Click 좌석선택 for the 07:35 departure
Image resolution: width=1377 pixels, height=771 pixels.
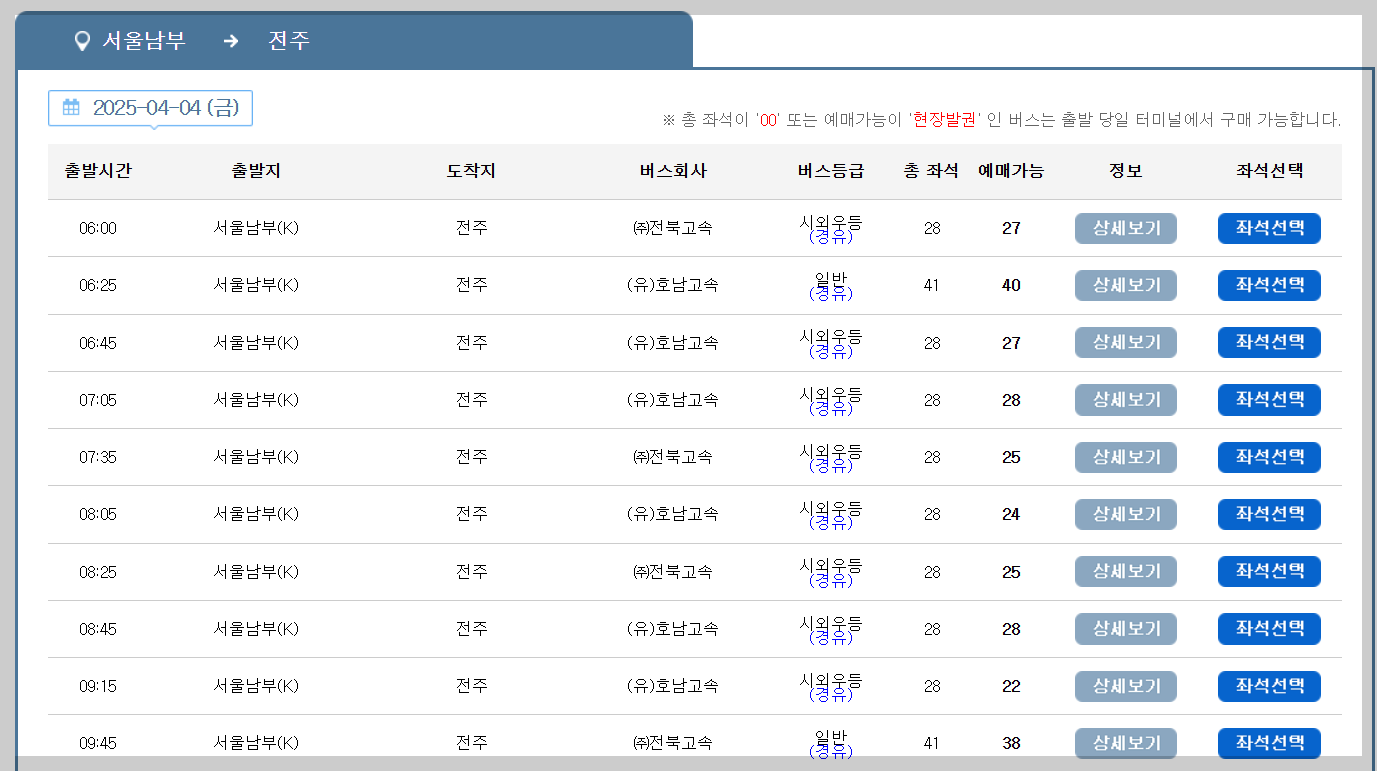coord(1268,457)
